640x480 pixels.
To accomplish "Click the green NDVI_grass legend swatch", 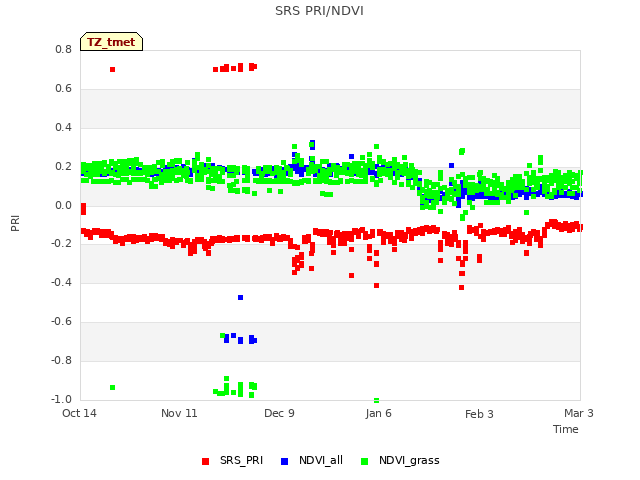I will coord(364,461).
